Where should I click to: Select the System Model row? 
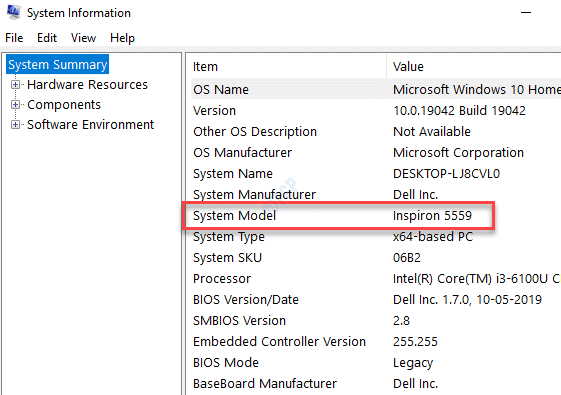click(x=376, y=216)
